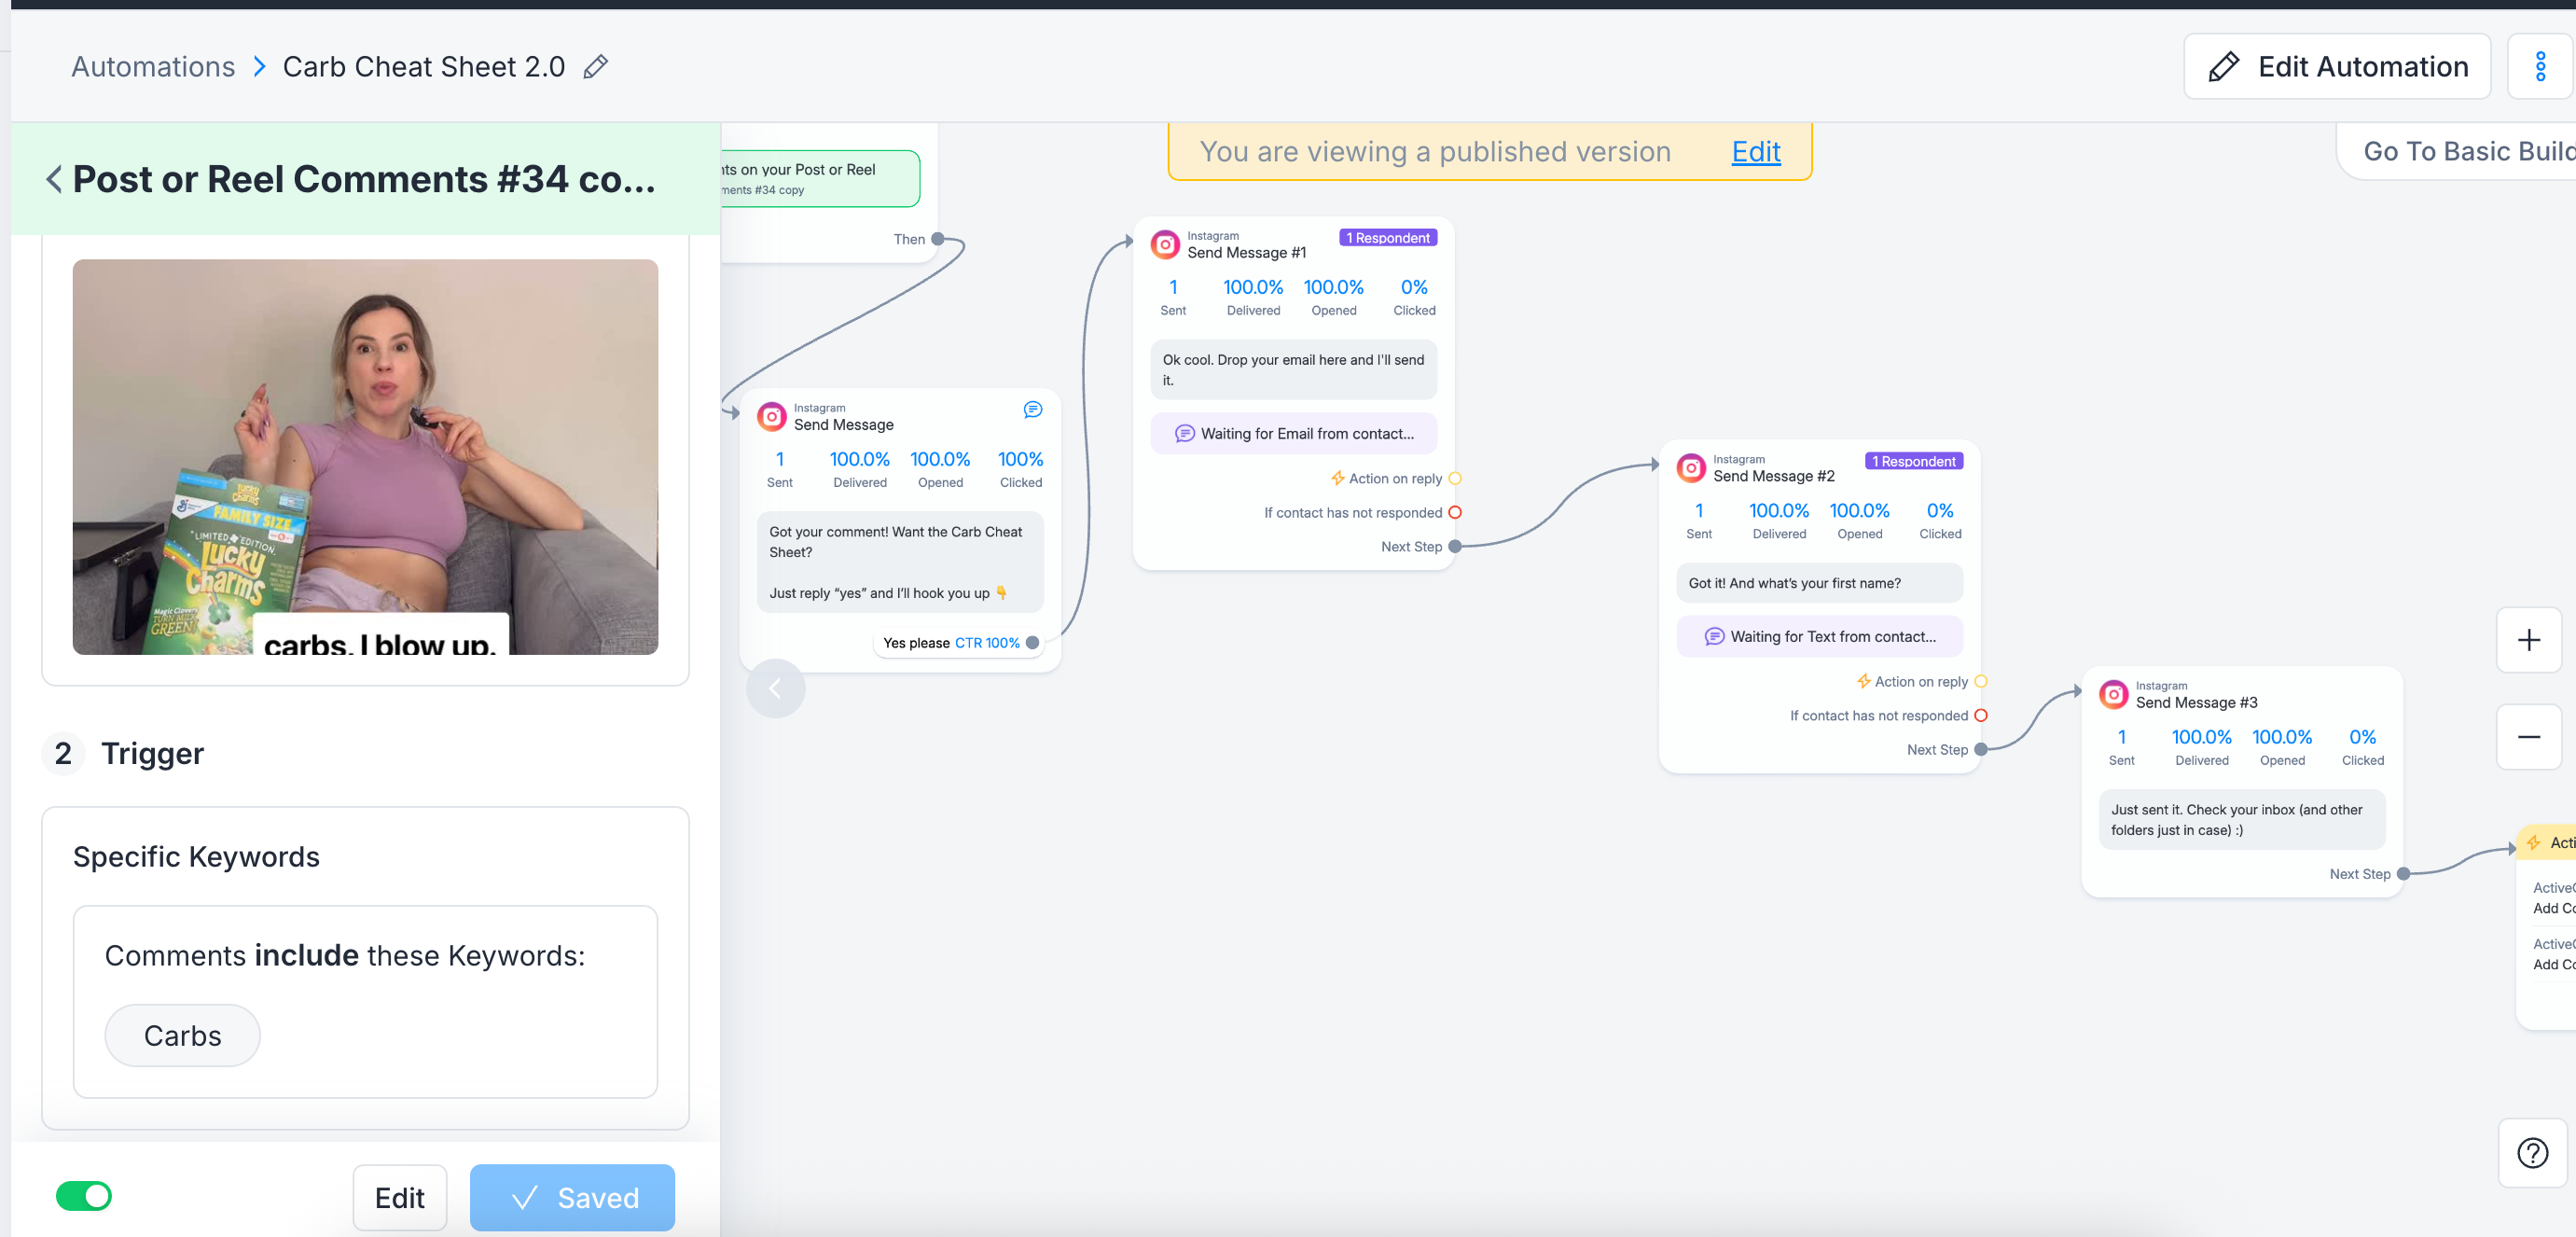Click the 'Just sent it. Check your inbox' message
This screenshot has width=2576, height=1237.
[2241, 820]
